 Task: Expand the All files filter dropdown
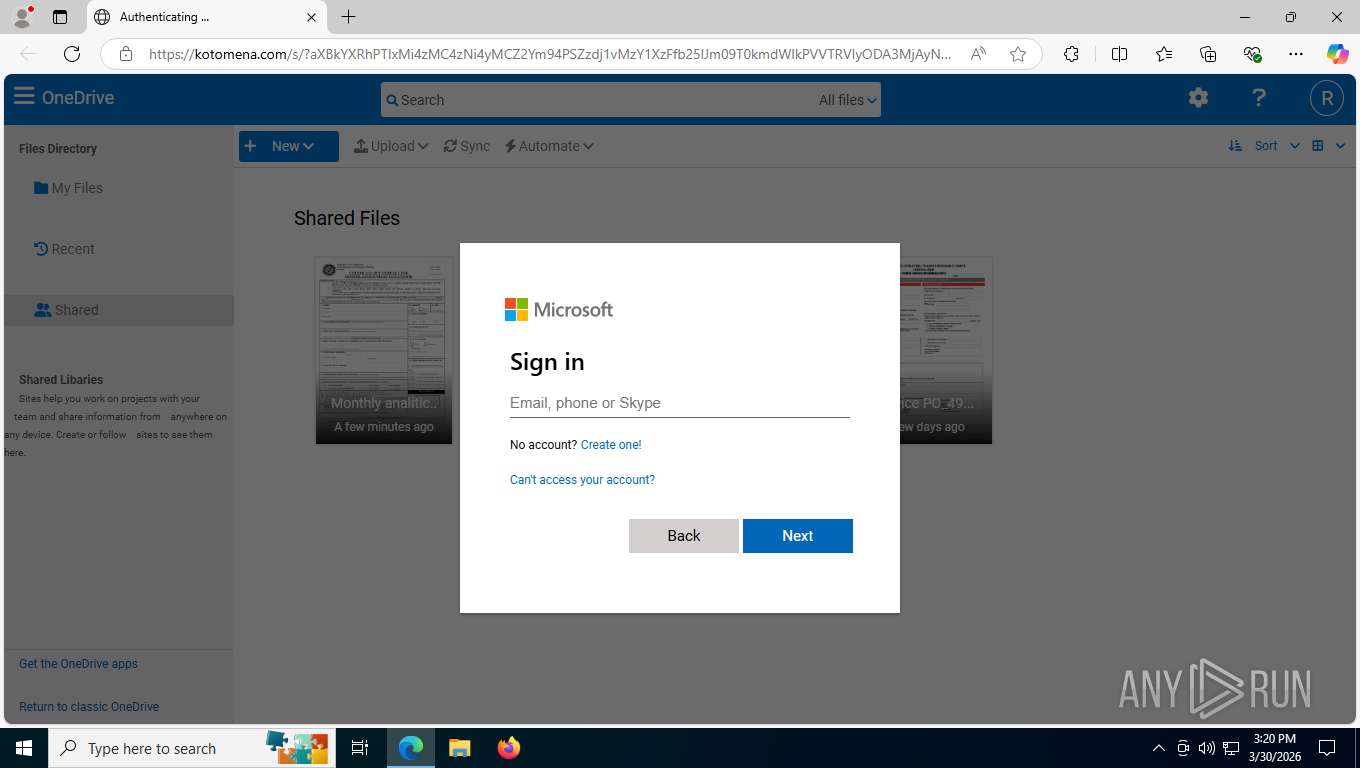tap(847, 100)
